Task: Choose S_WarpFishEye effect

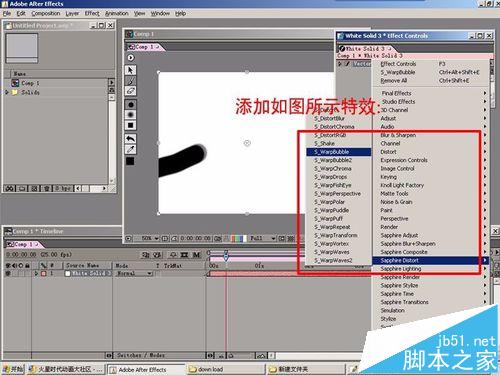Action: tap(339, 185)
